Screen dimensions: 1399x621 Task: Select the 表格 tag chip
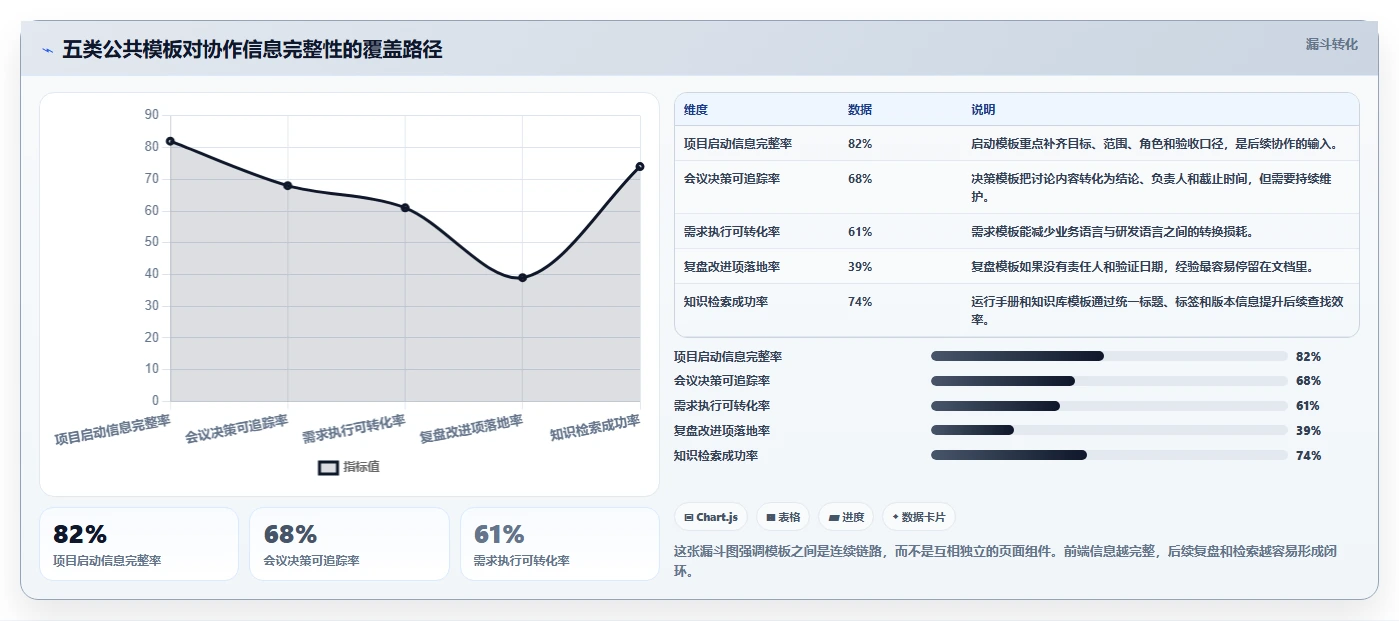783,517
